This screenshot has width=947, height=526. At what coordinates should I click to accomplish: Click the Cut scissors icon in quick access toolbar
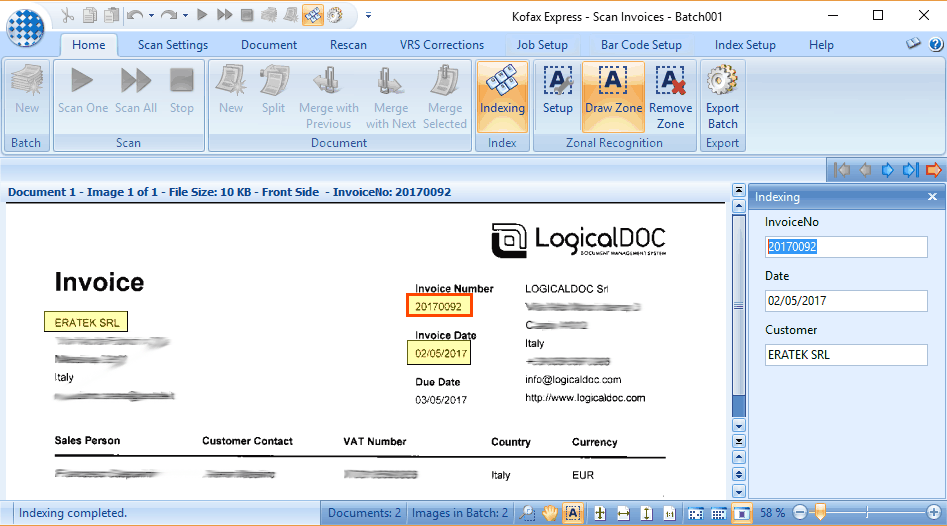[x=68, y=15]
